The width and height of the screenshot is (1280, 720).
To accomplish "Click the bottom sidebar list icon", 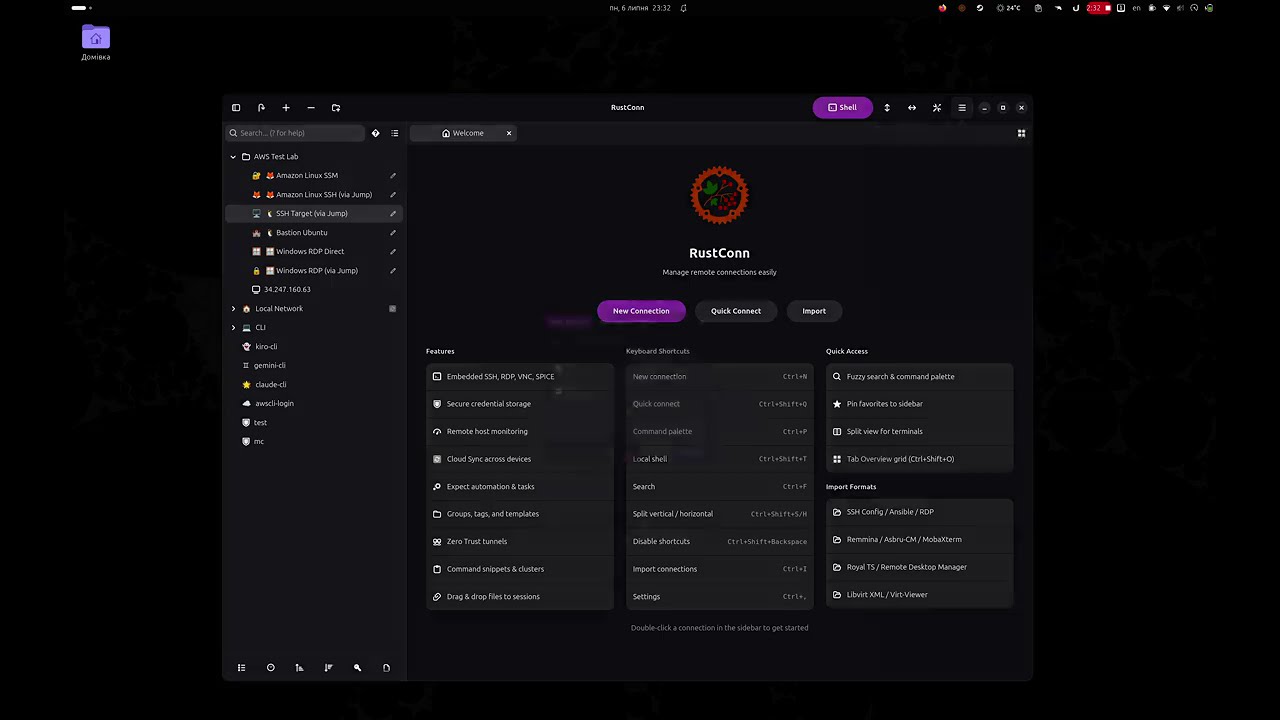I will [x=241, y=668].
